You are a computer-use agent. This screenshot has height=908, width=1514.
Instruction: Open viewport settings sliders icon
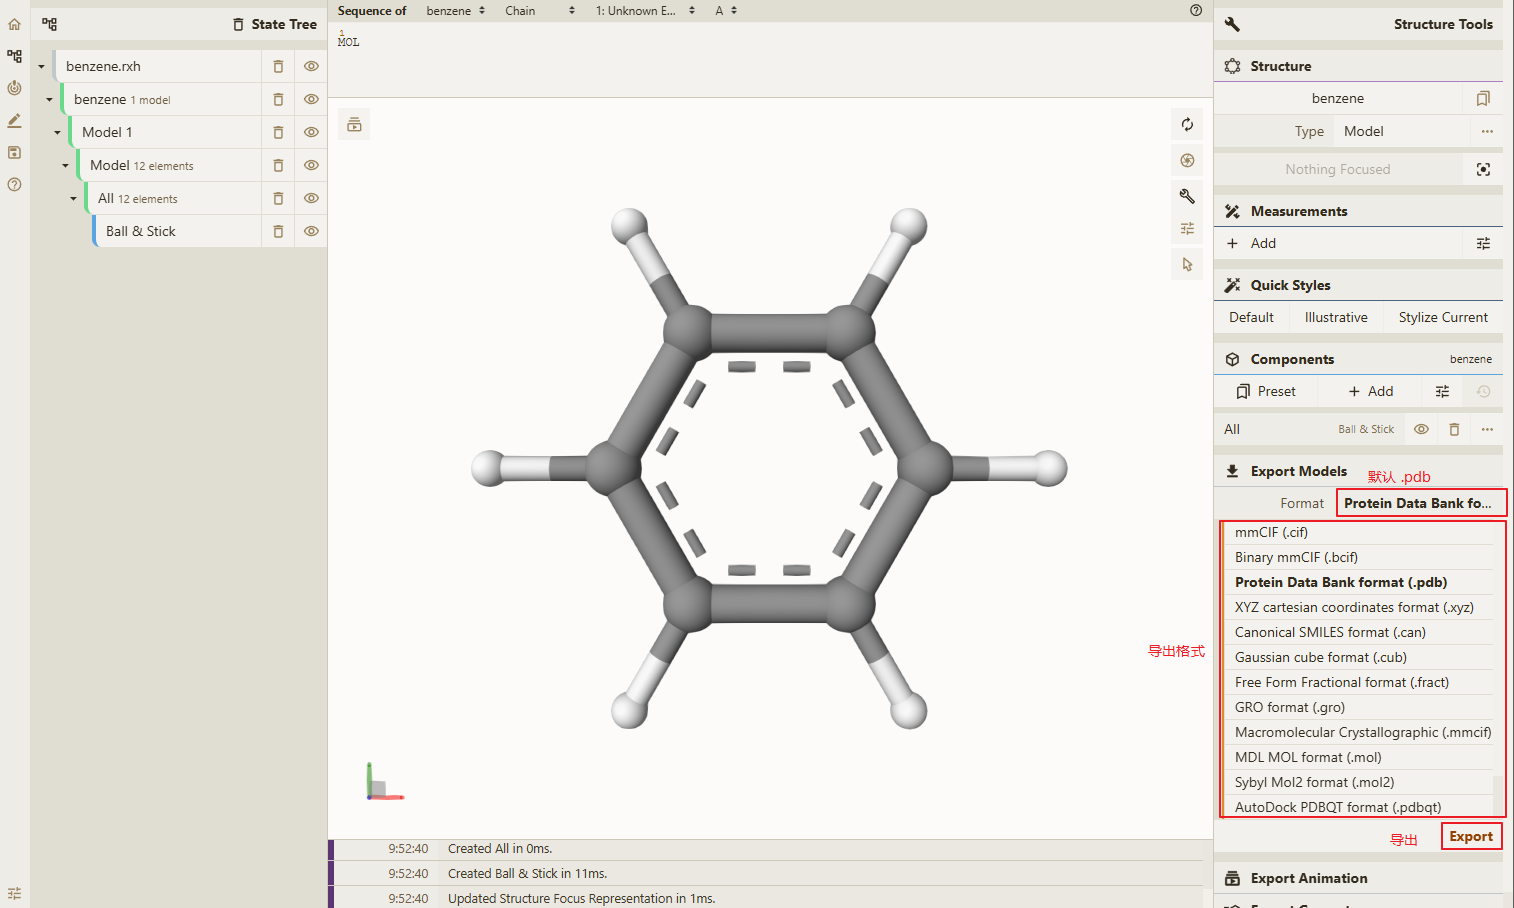1187,229
